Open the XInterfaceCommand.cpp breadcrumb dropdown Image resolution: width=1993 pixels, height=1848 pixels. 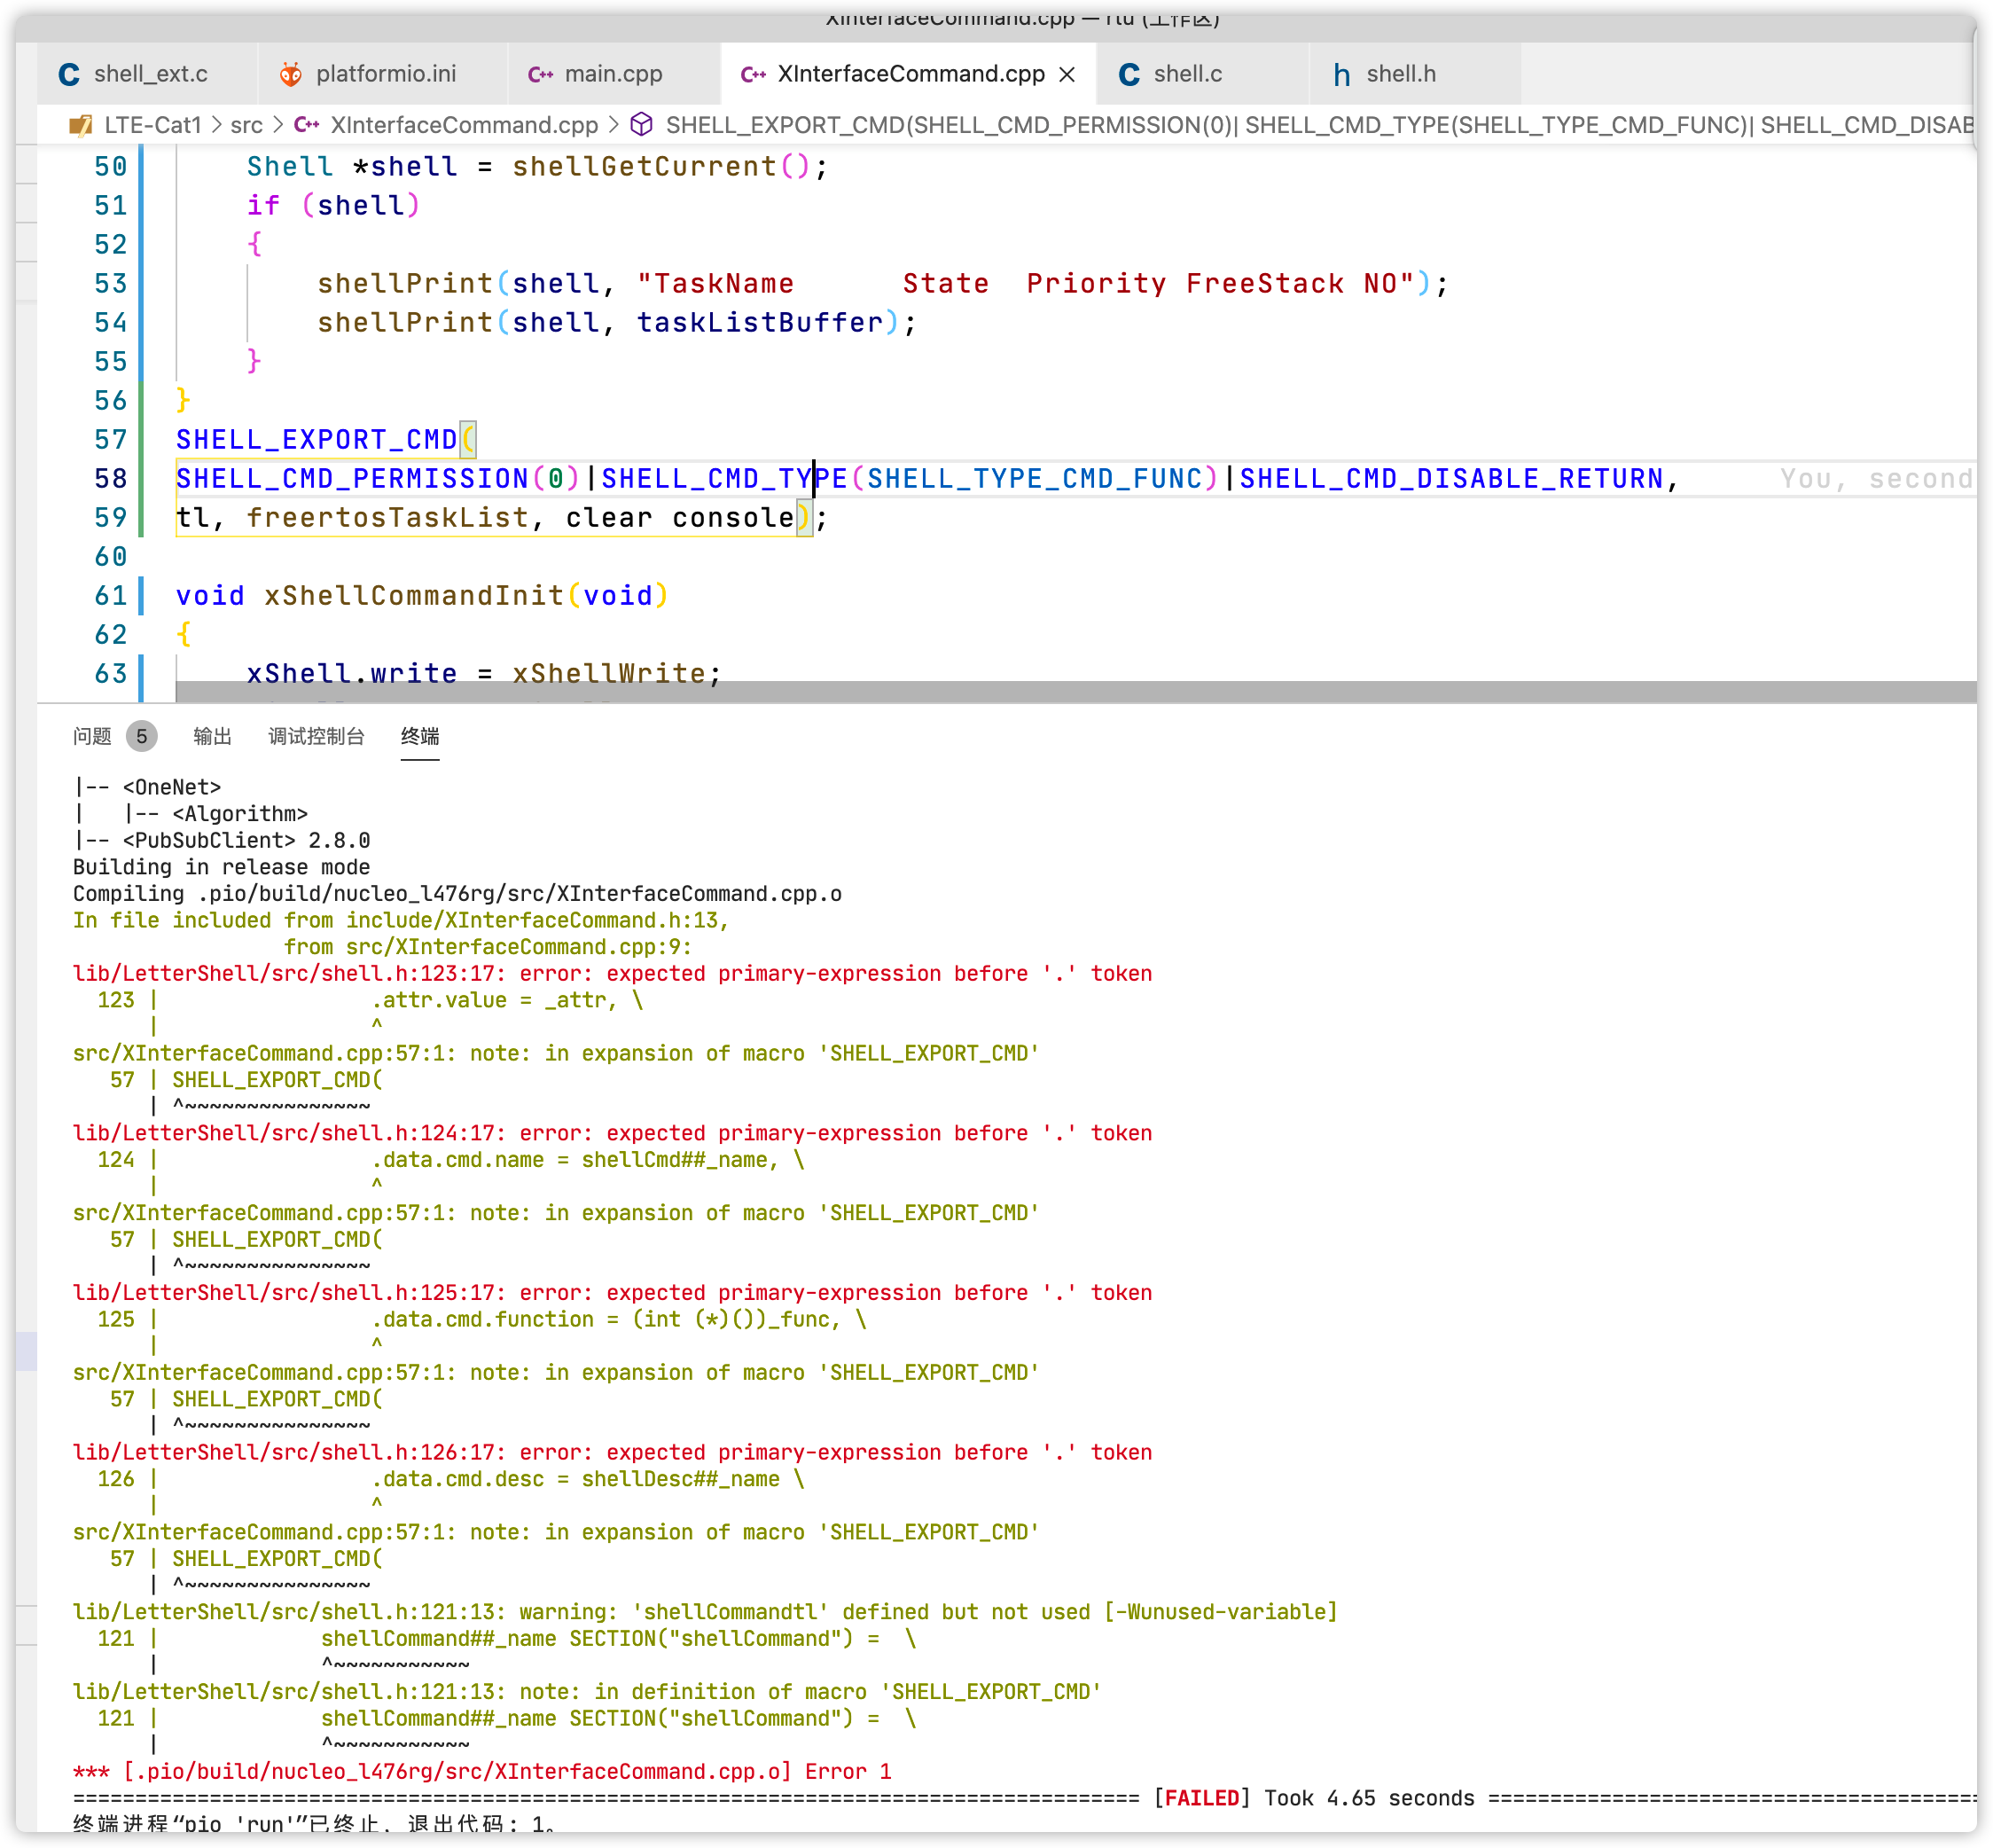(463, 125)
